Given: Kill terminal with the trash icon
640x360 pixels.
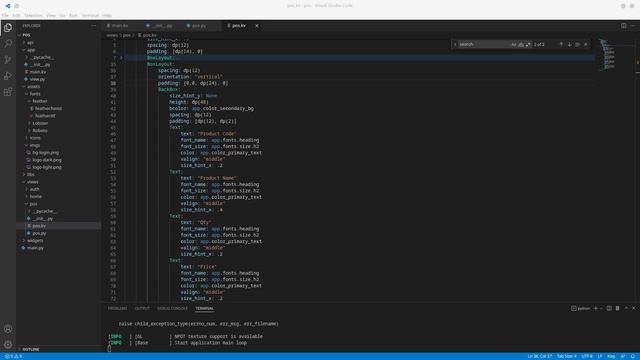Looking at the screenshot, I should point(617,308).
